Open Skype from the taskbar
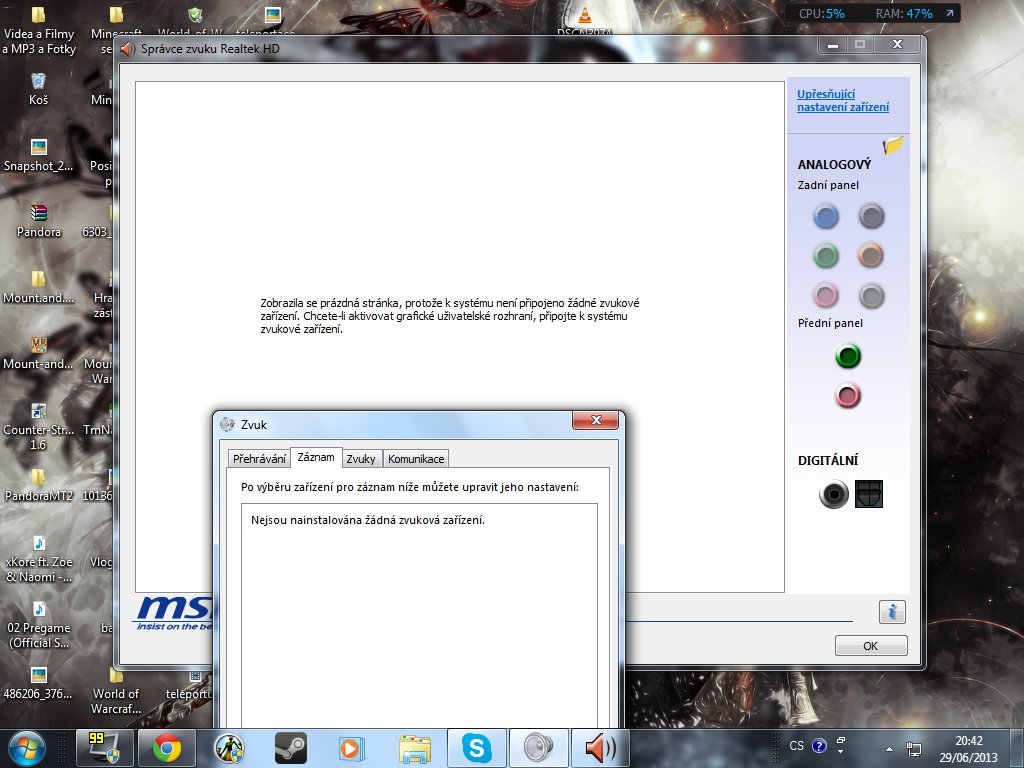Image resolution: width=1024 pixels, height=768 pixels. (x=477, y=748)
